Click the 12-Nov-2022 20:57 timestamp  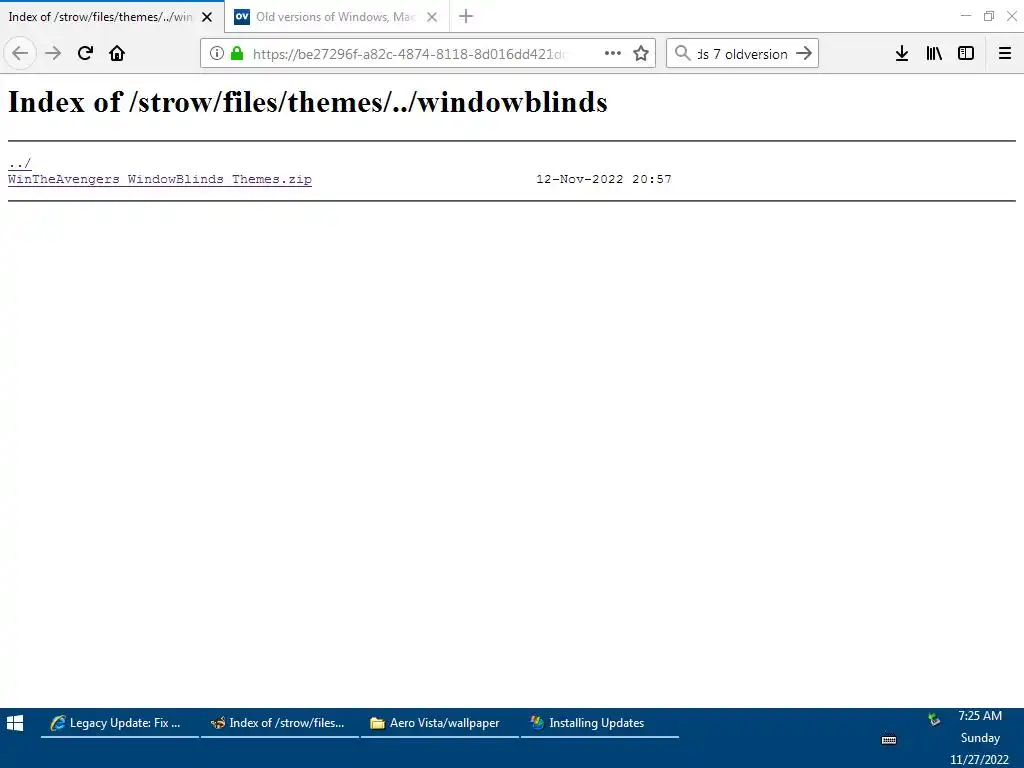[603, 179]
